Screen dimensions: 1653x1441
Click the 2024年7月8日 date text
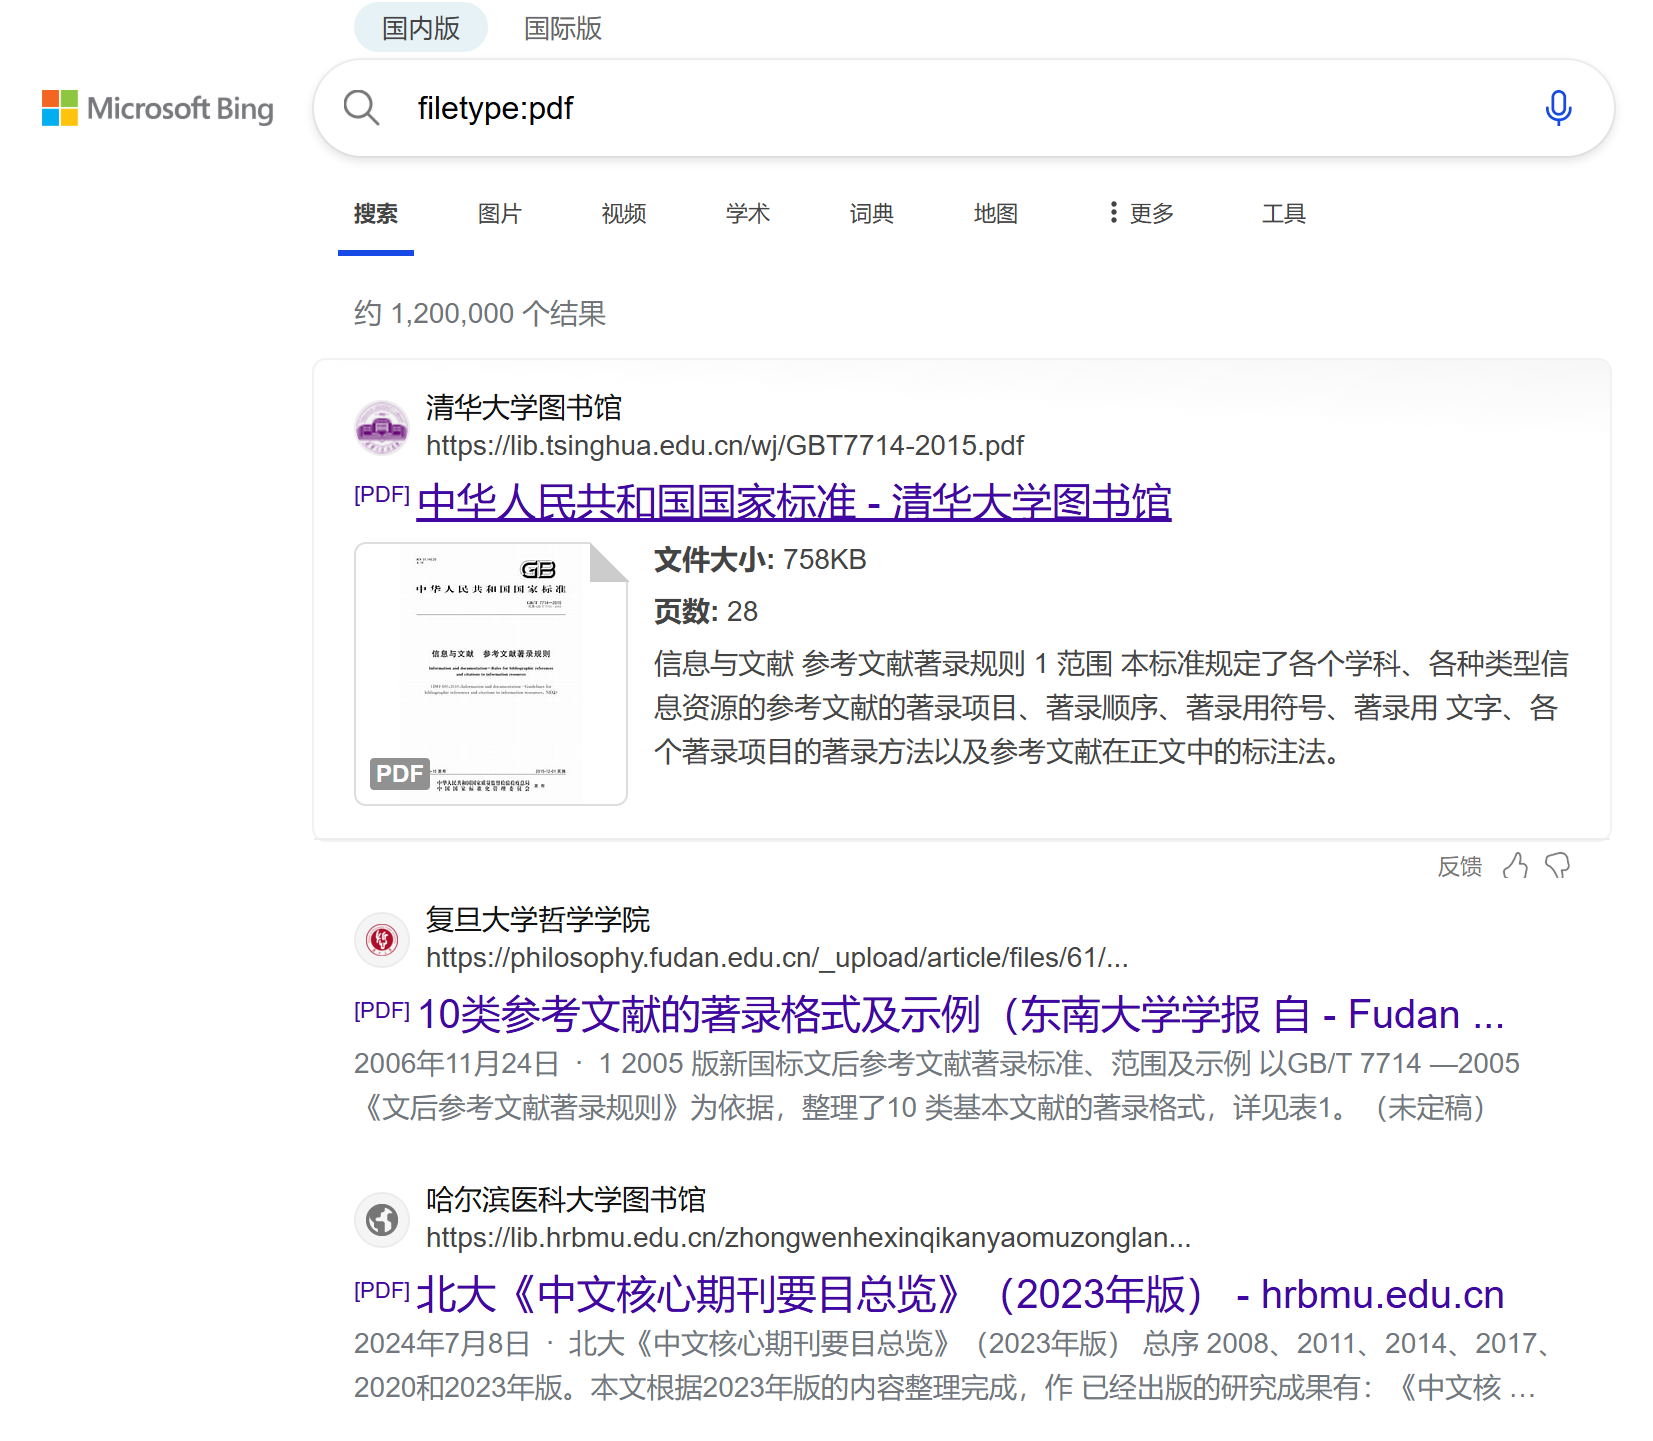(x=442, y=1343)
